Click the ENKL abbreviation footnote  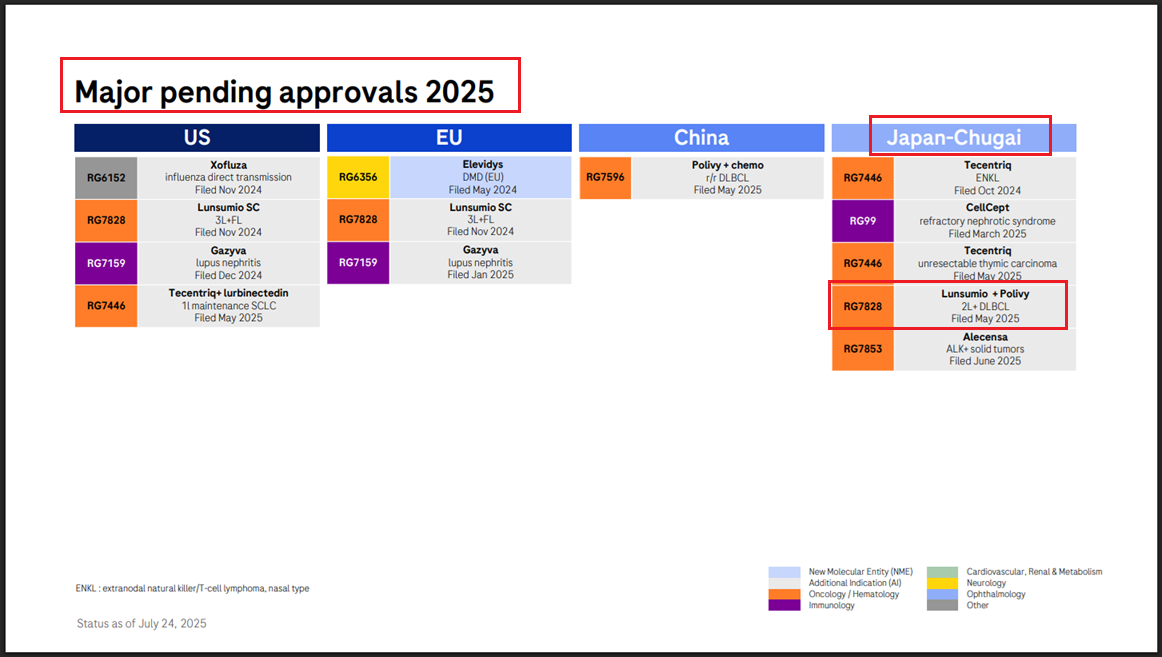(192, 588)
